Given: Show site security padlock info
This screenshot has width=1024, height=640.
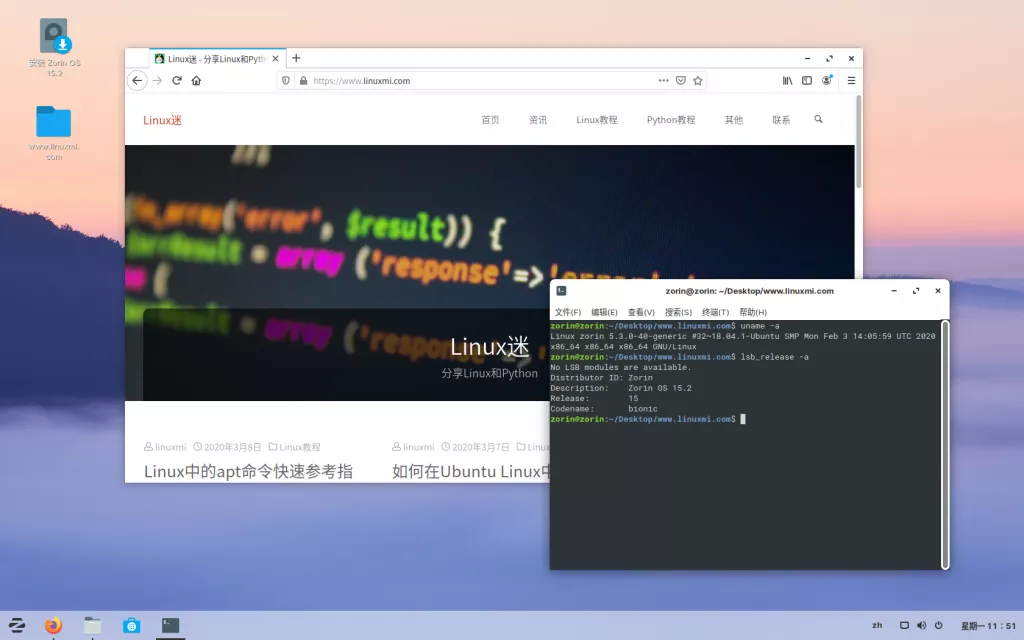Looking at the screenshot, I should point(303,80).
